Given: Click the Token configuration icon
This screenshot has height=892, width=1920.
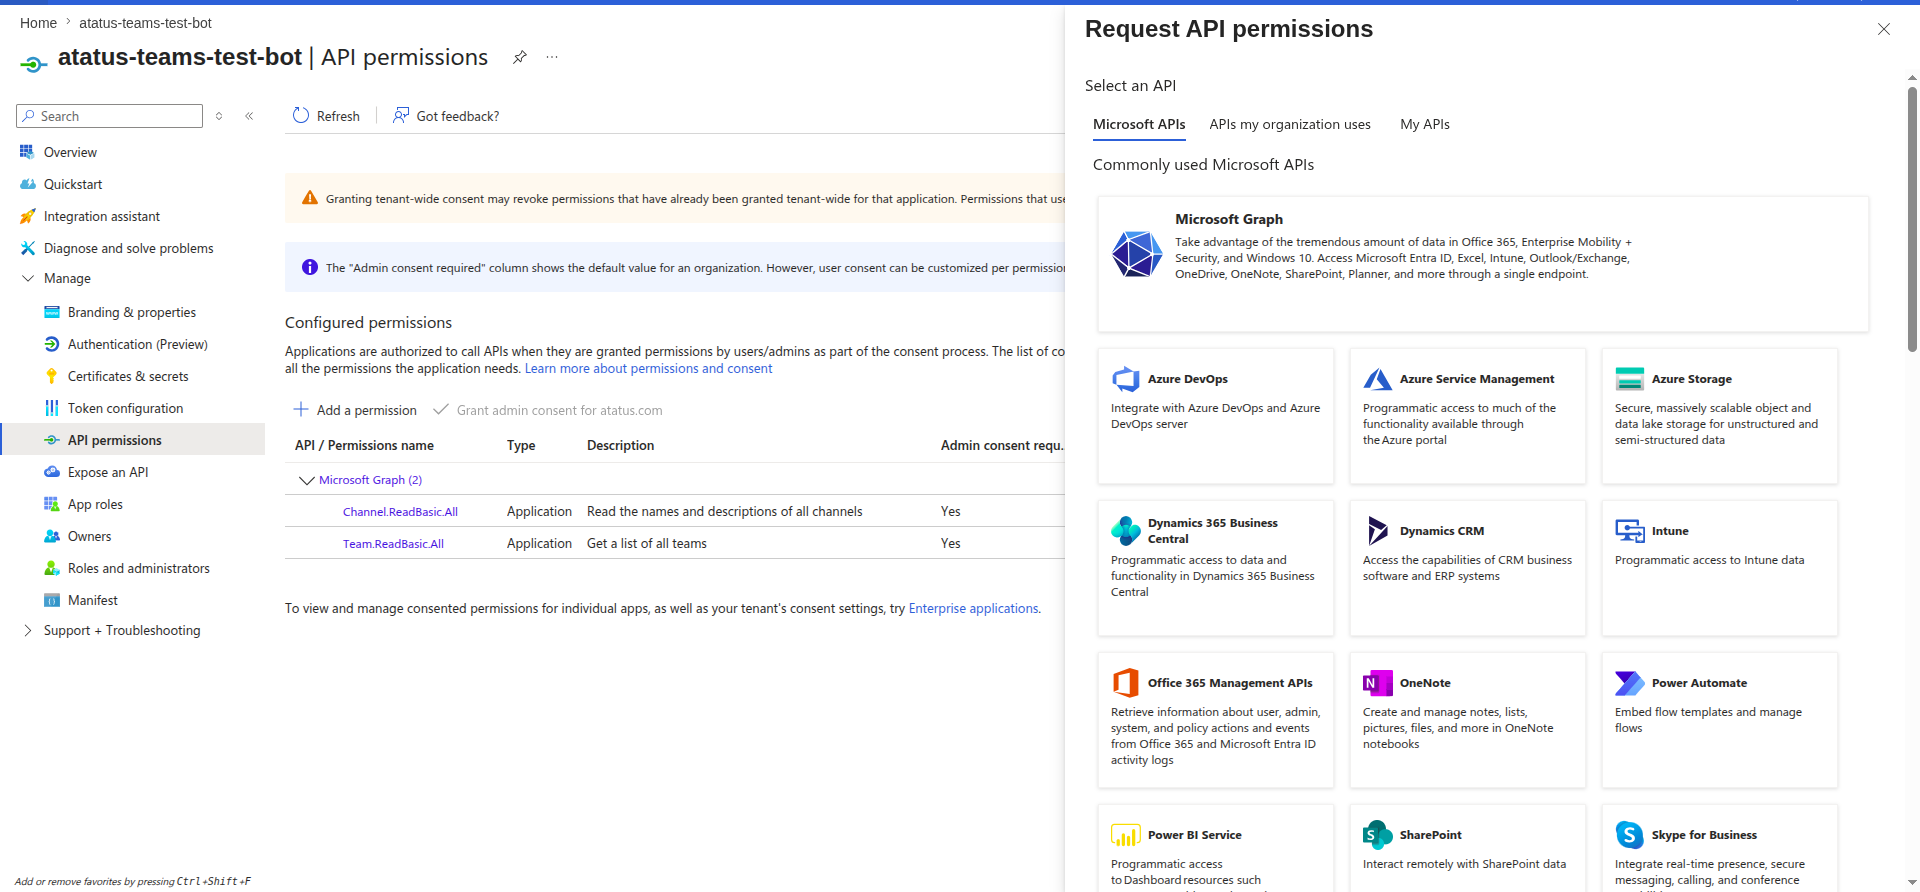Looking at the screenshot, I should click(52, 408).
